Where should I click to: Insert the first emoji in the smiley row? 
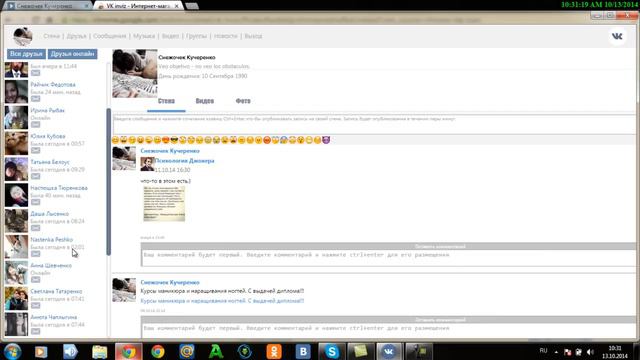click(116, 140)
